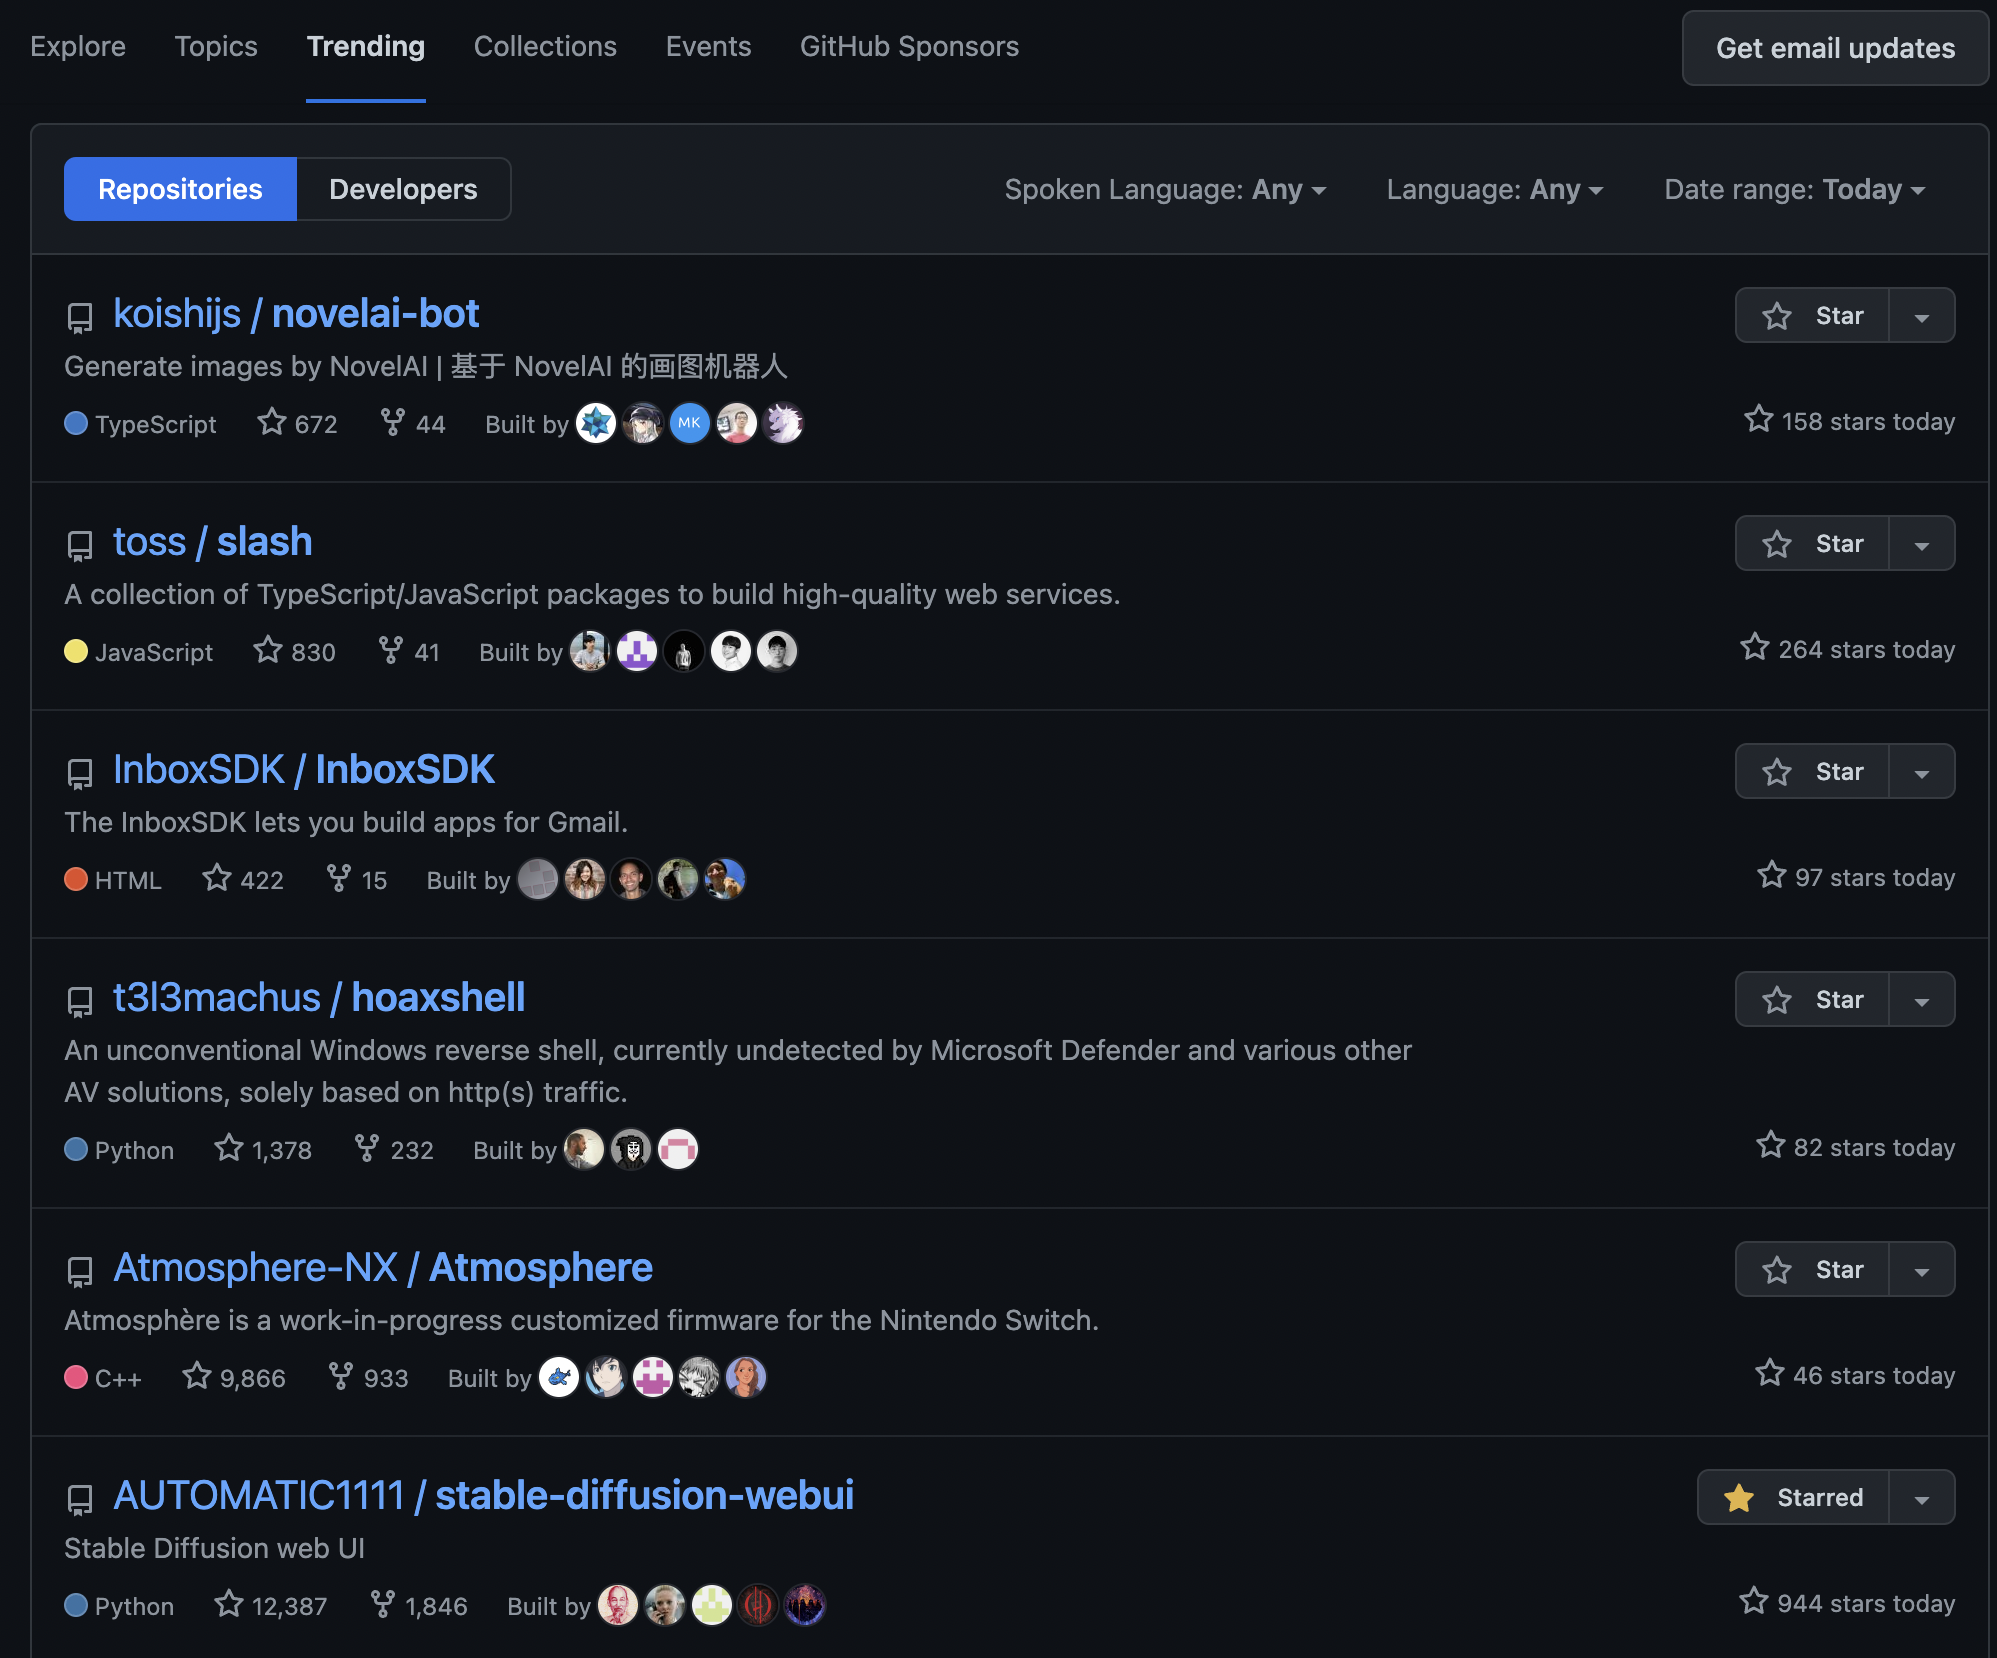Click first contributor avatar on novelai-bot
This screenshot has height=1658, width=1997.
596,423
